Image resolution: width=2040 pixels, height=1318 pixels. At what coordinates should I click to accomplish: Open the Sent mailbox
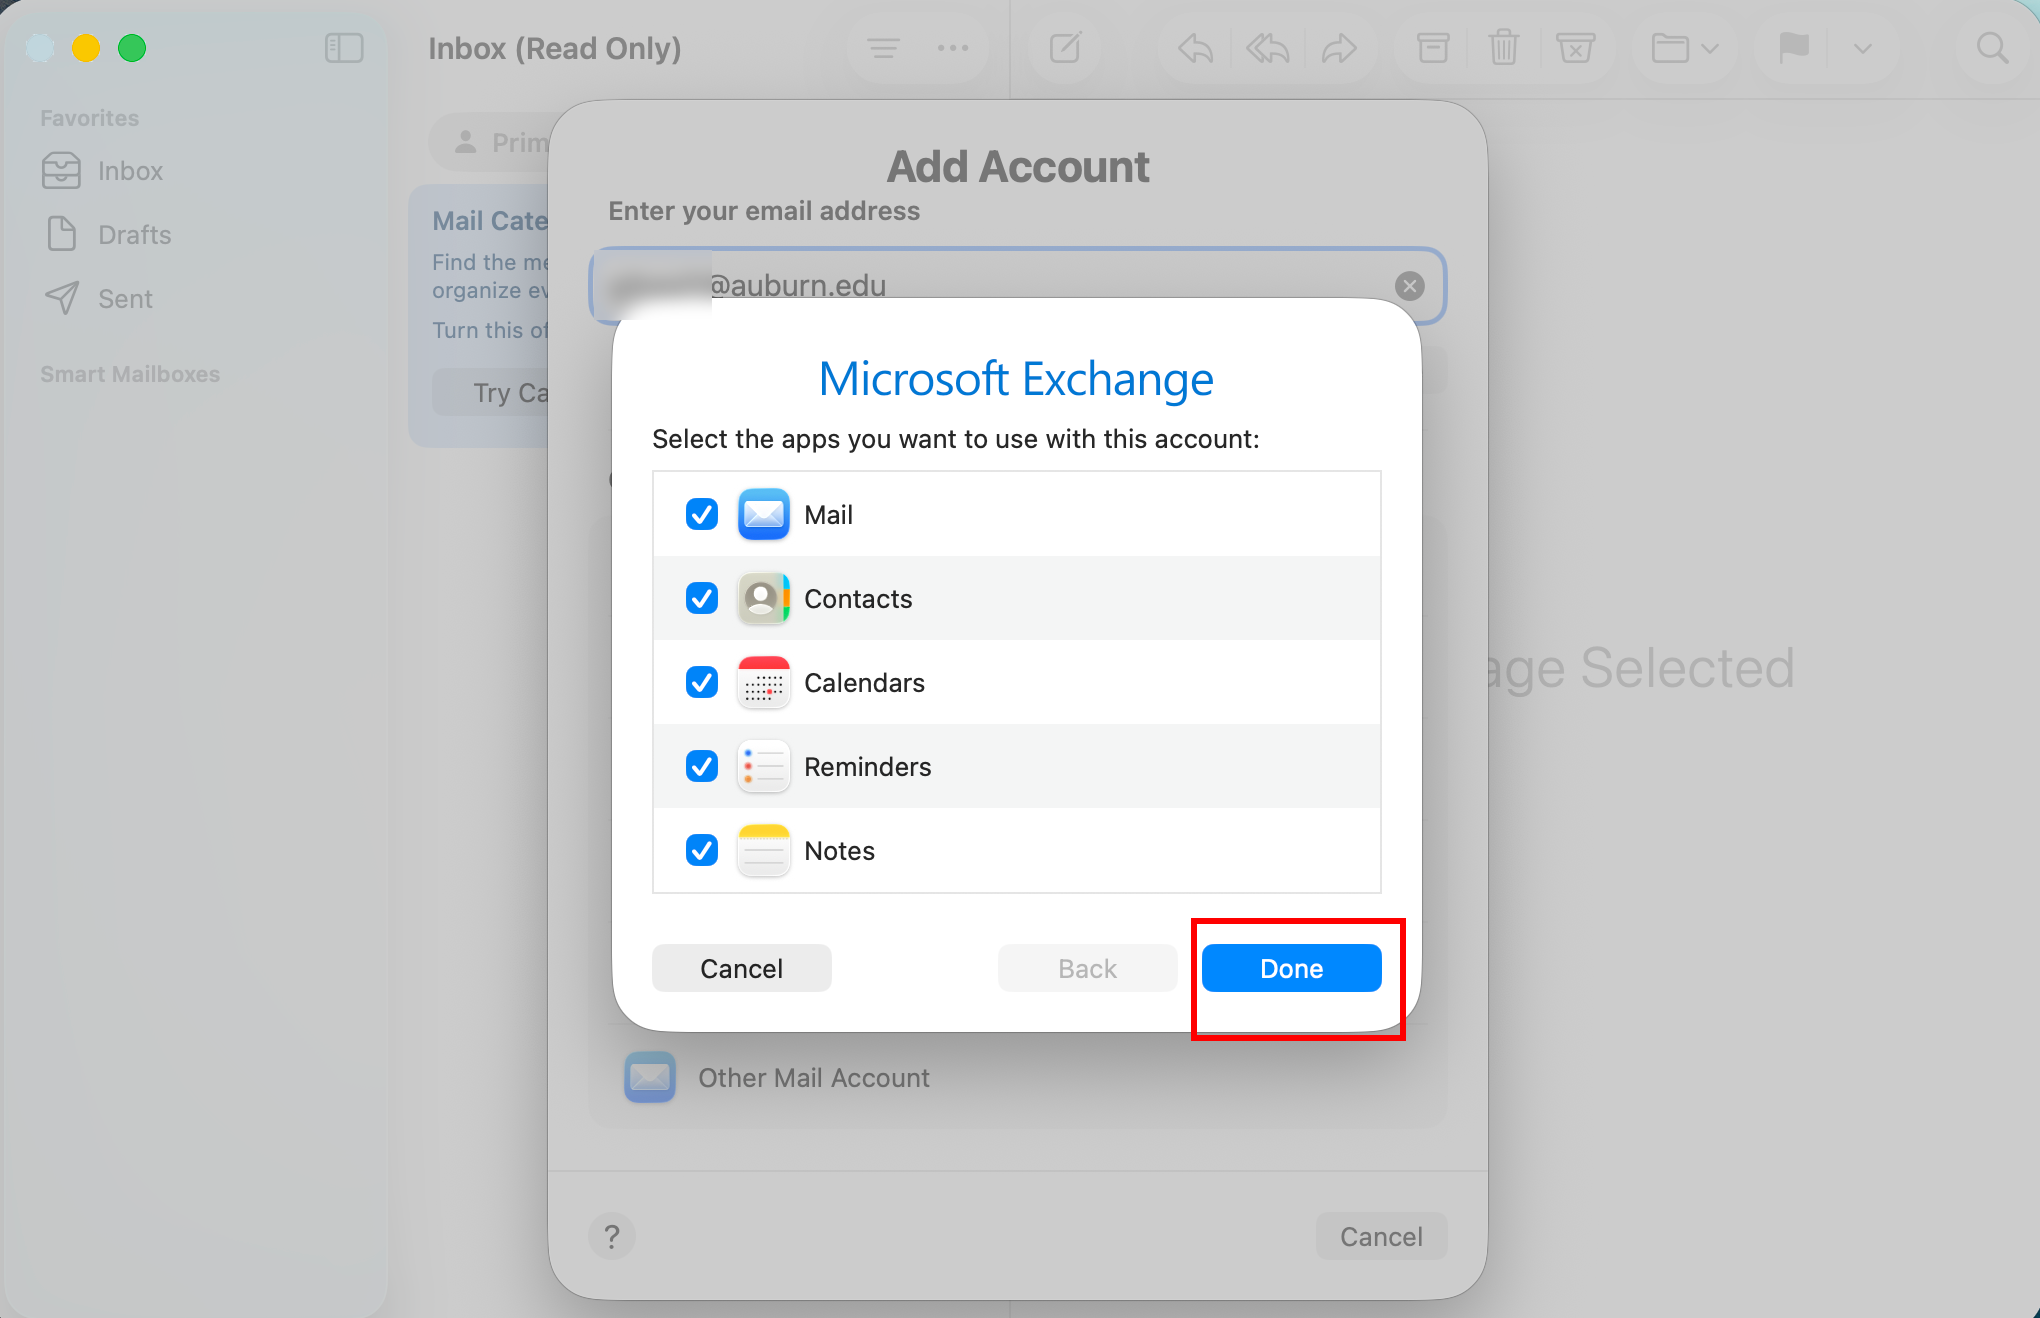99,299
